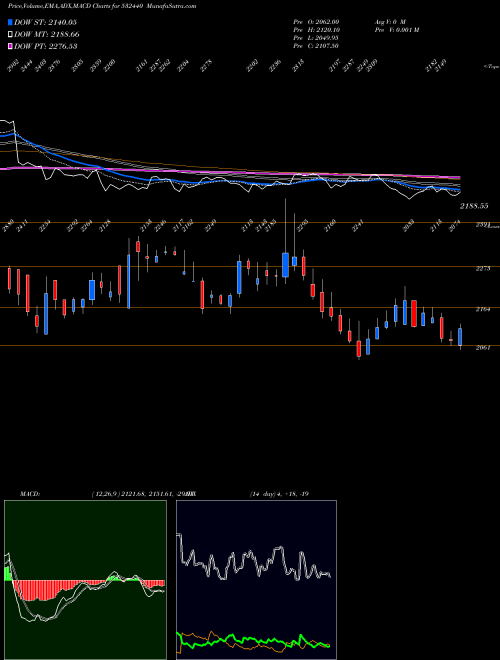Image resolution: width=500 pixels, height=660 pixels.
Task: Click the white DOW MT legend swatch
Action: (10, 34)
